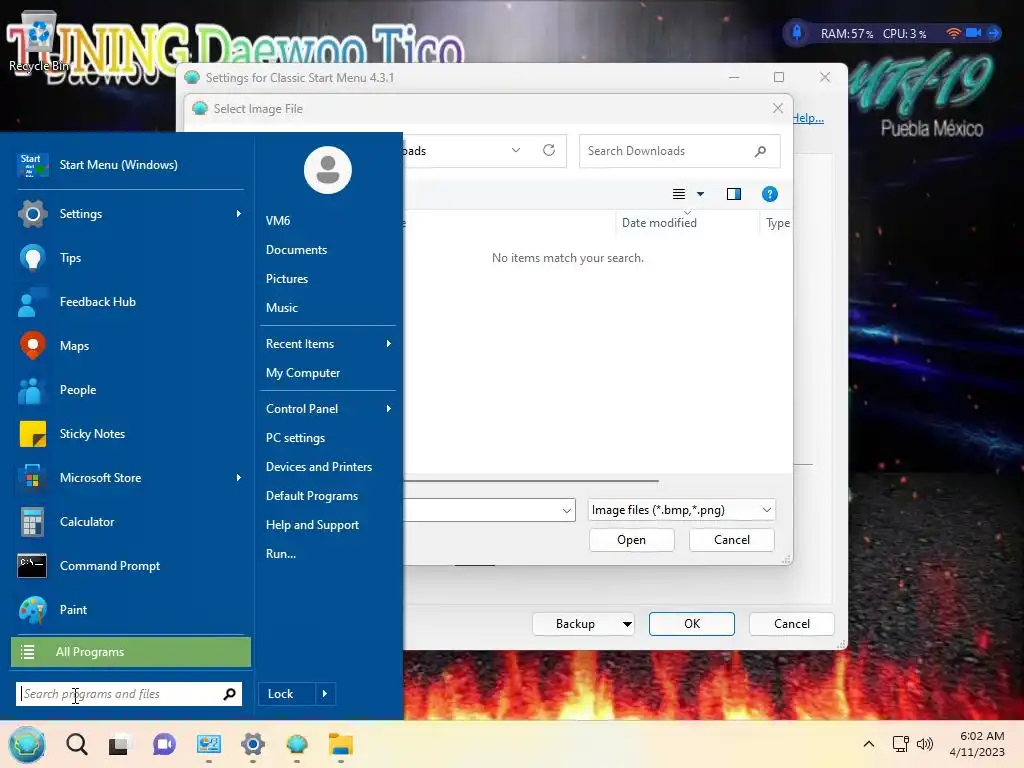
Task: Open the blue help icon in file dialog
Action: pyautogui.click(x=769, y=194)
